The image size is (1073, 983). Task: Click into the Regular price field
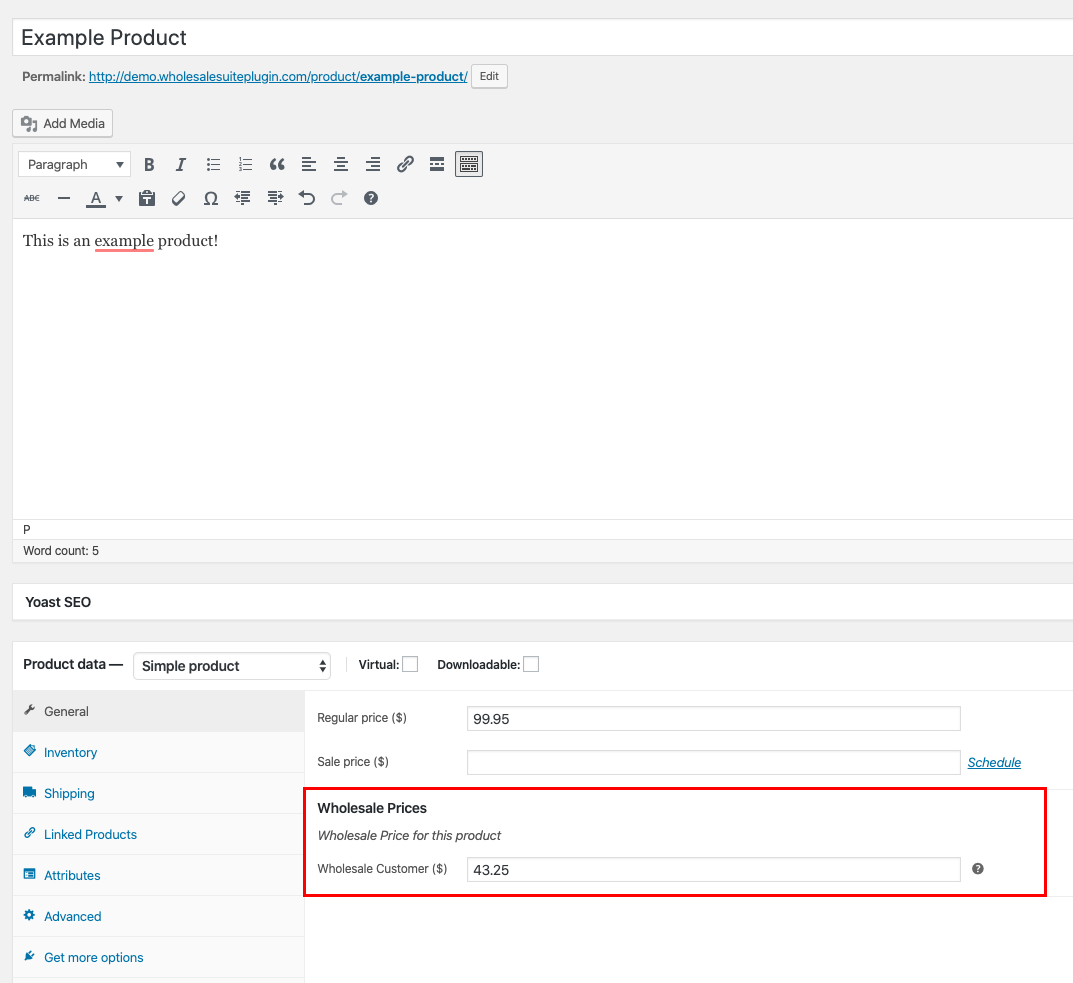tap(713, 719)
